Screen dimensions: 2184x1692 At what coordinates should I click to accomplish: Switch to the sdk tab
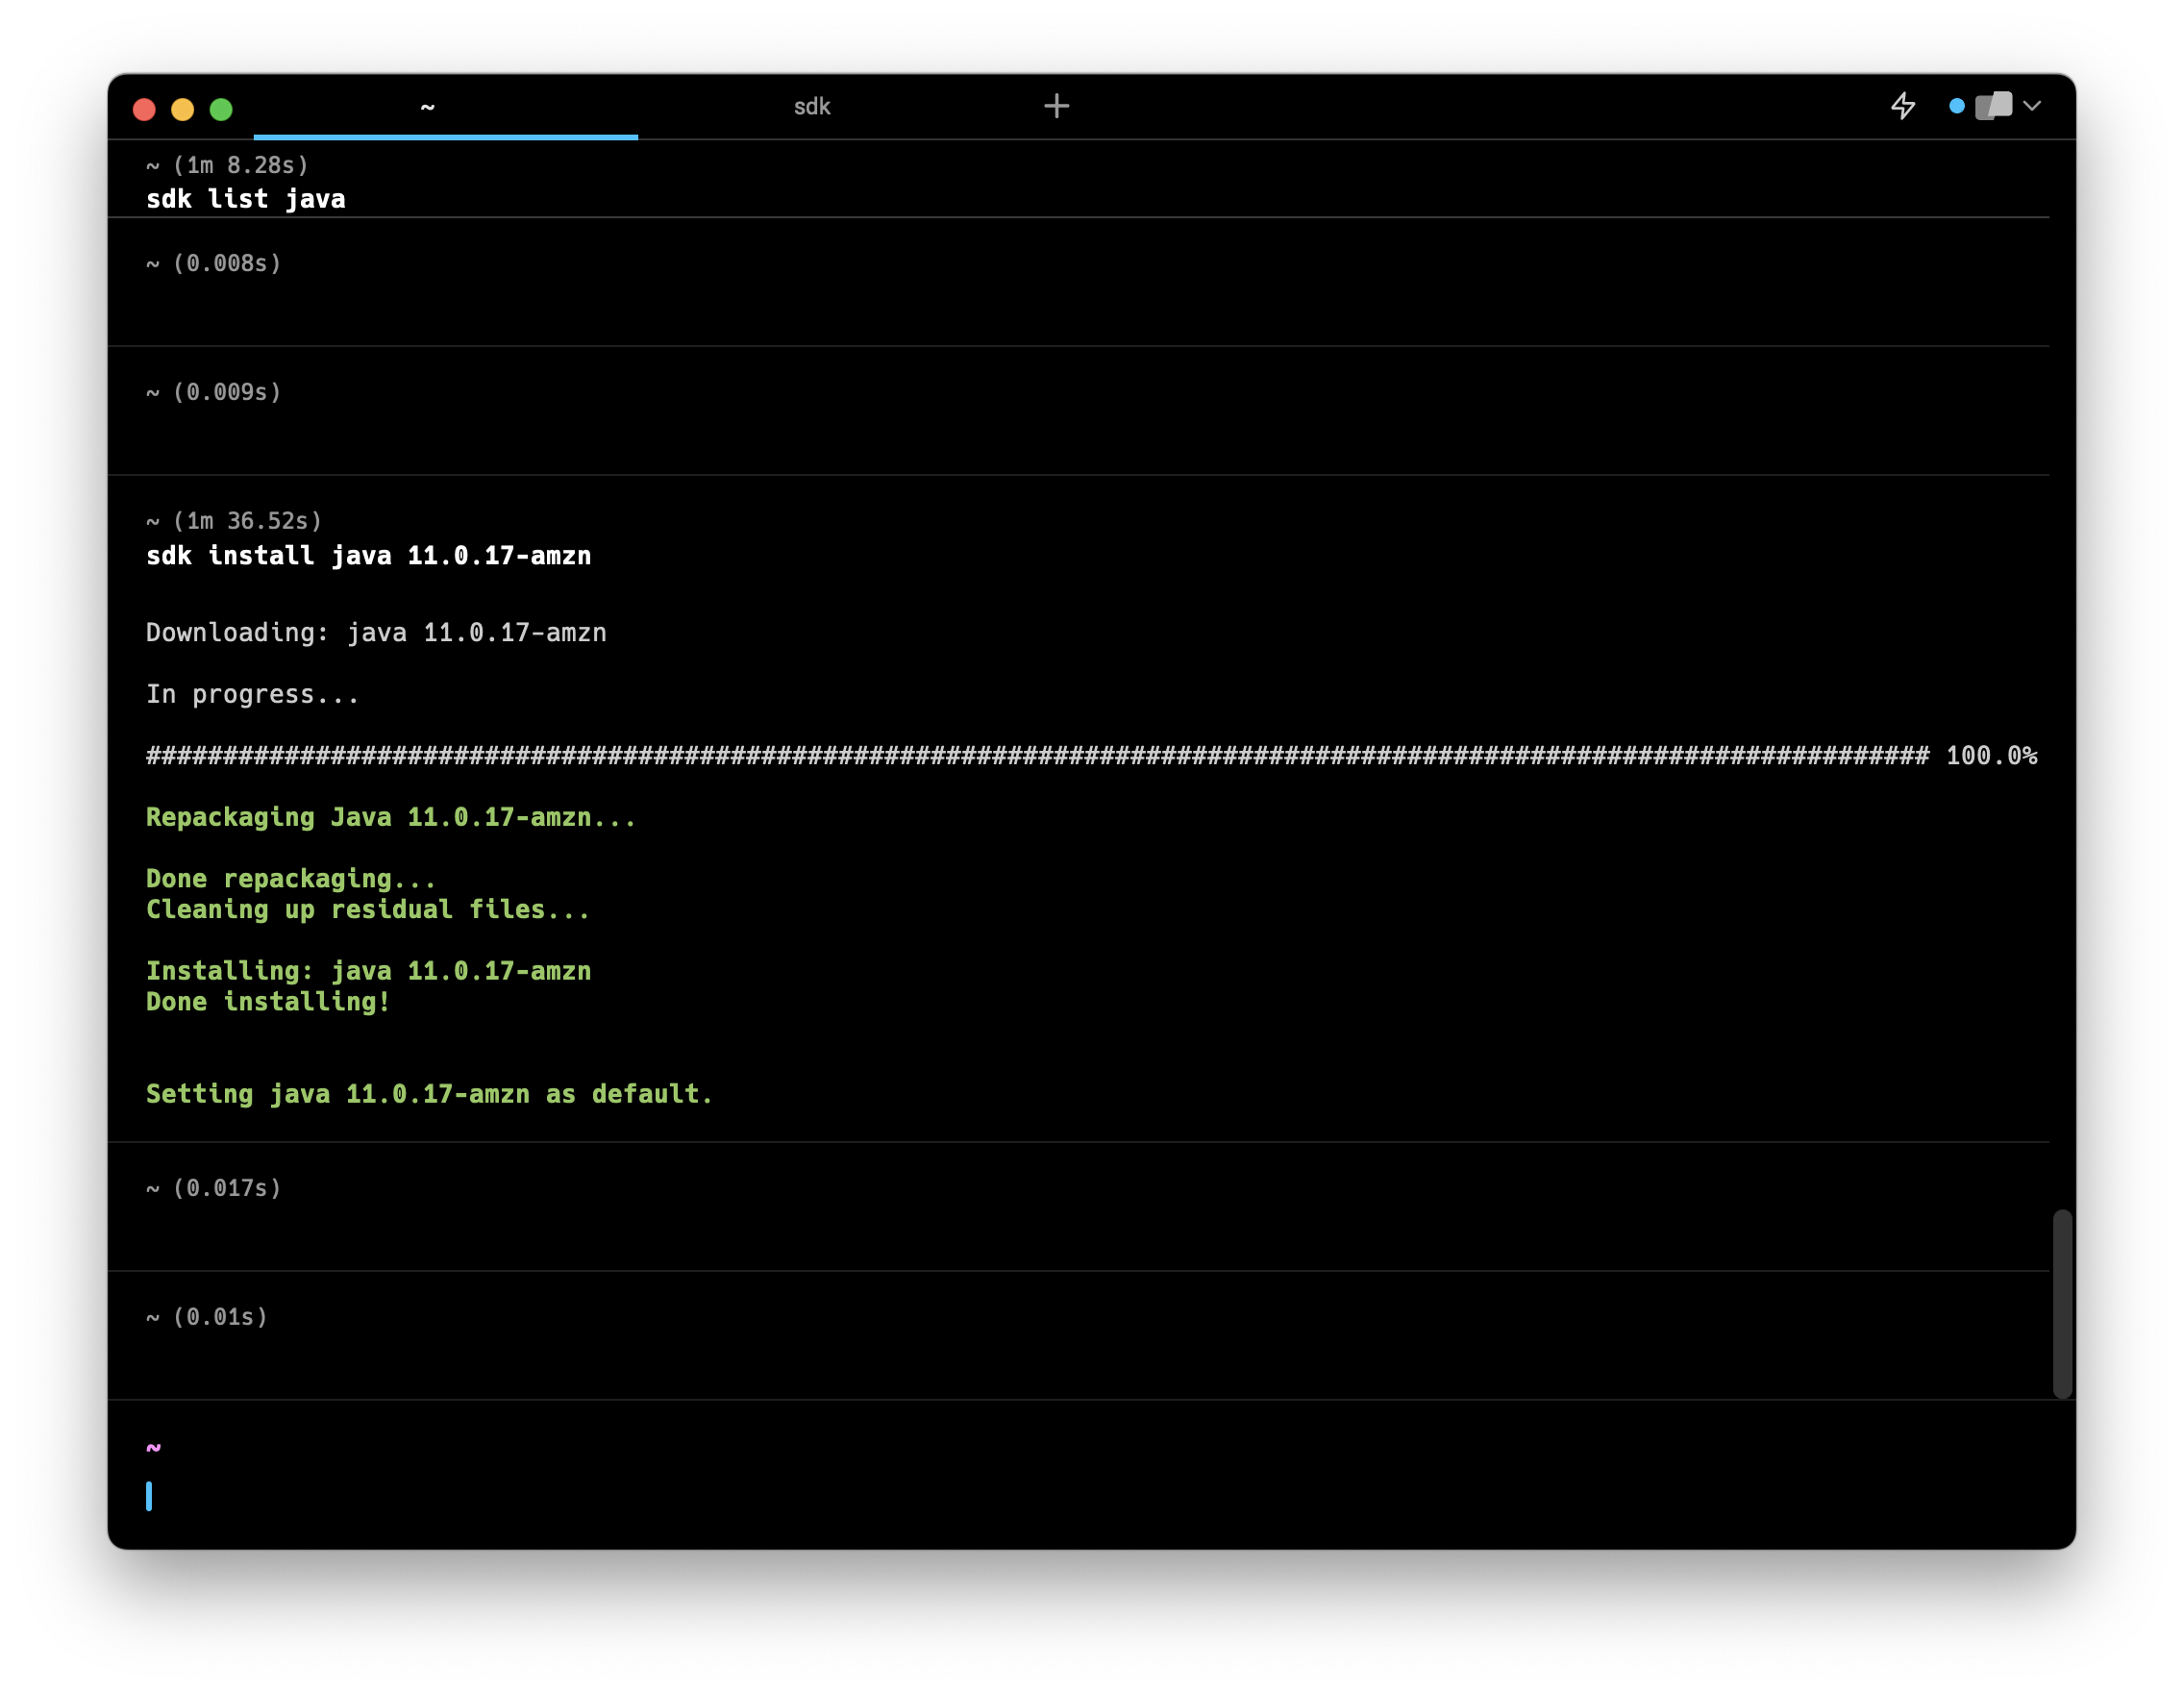coord(811,106)
